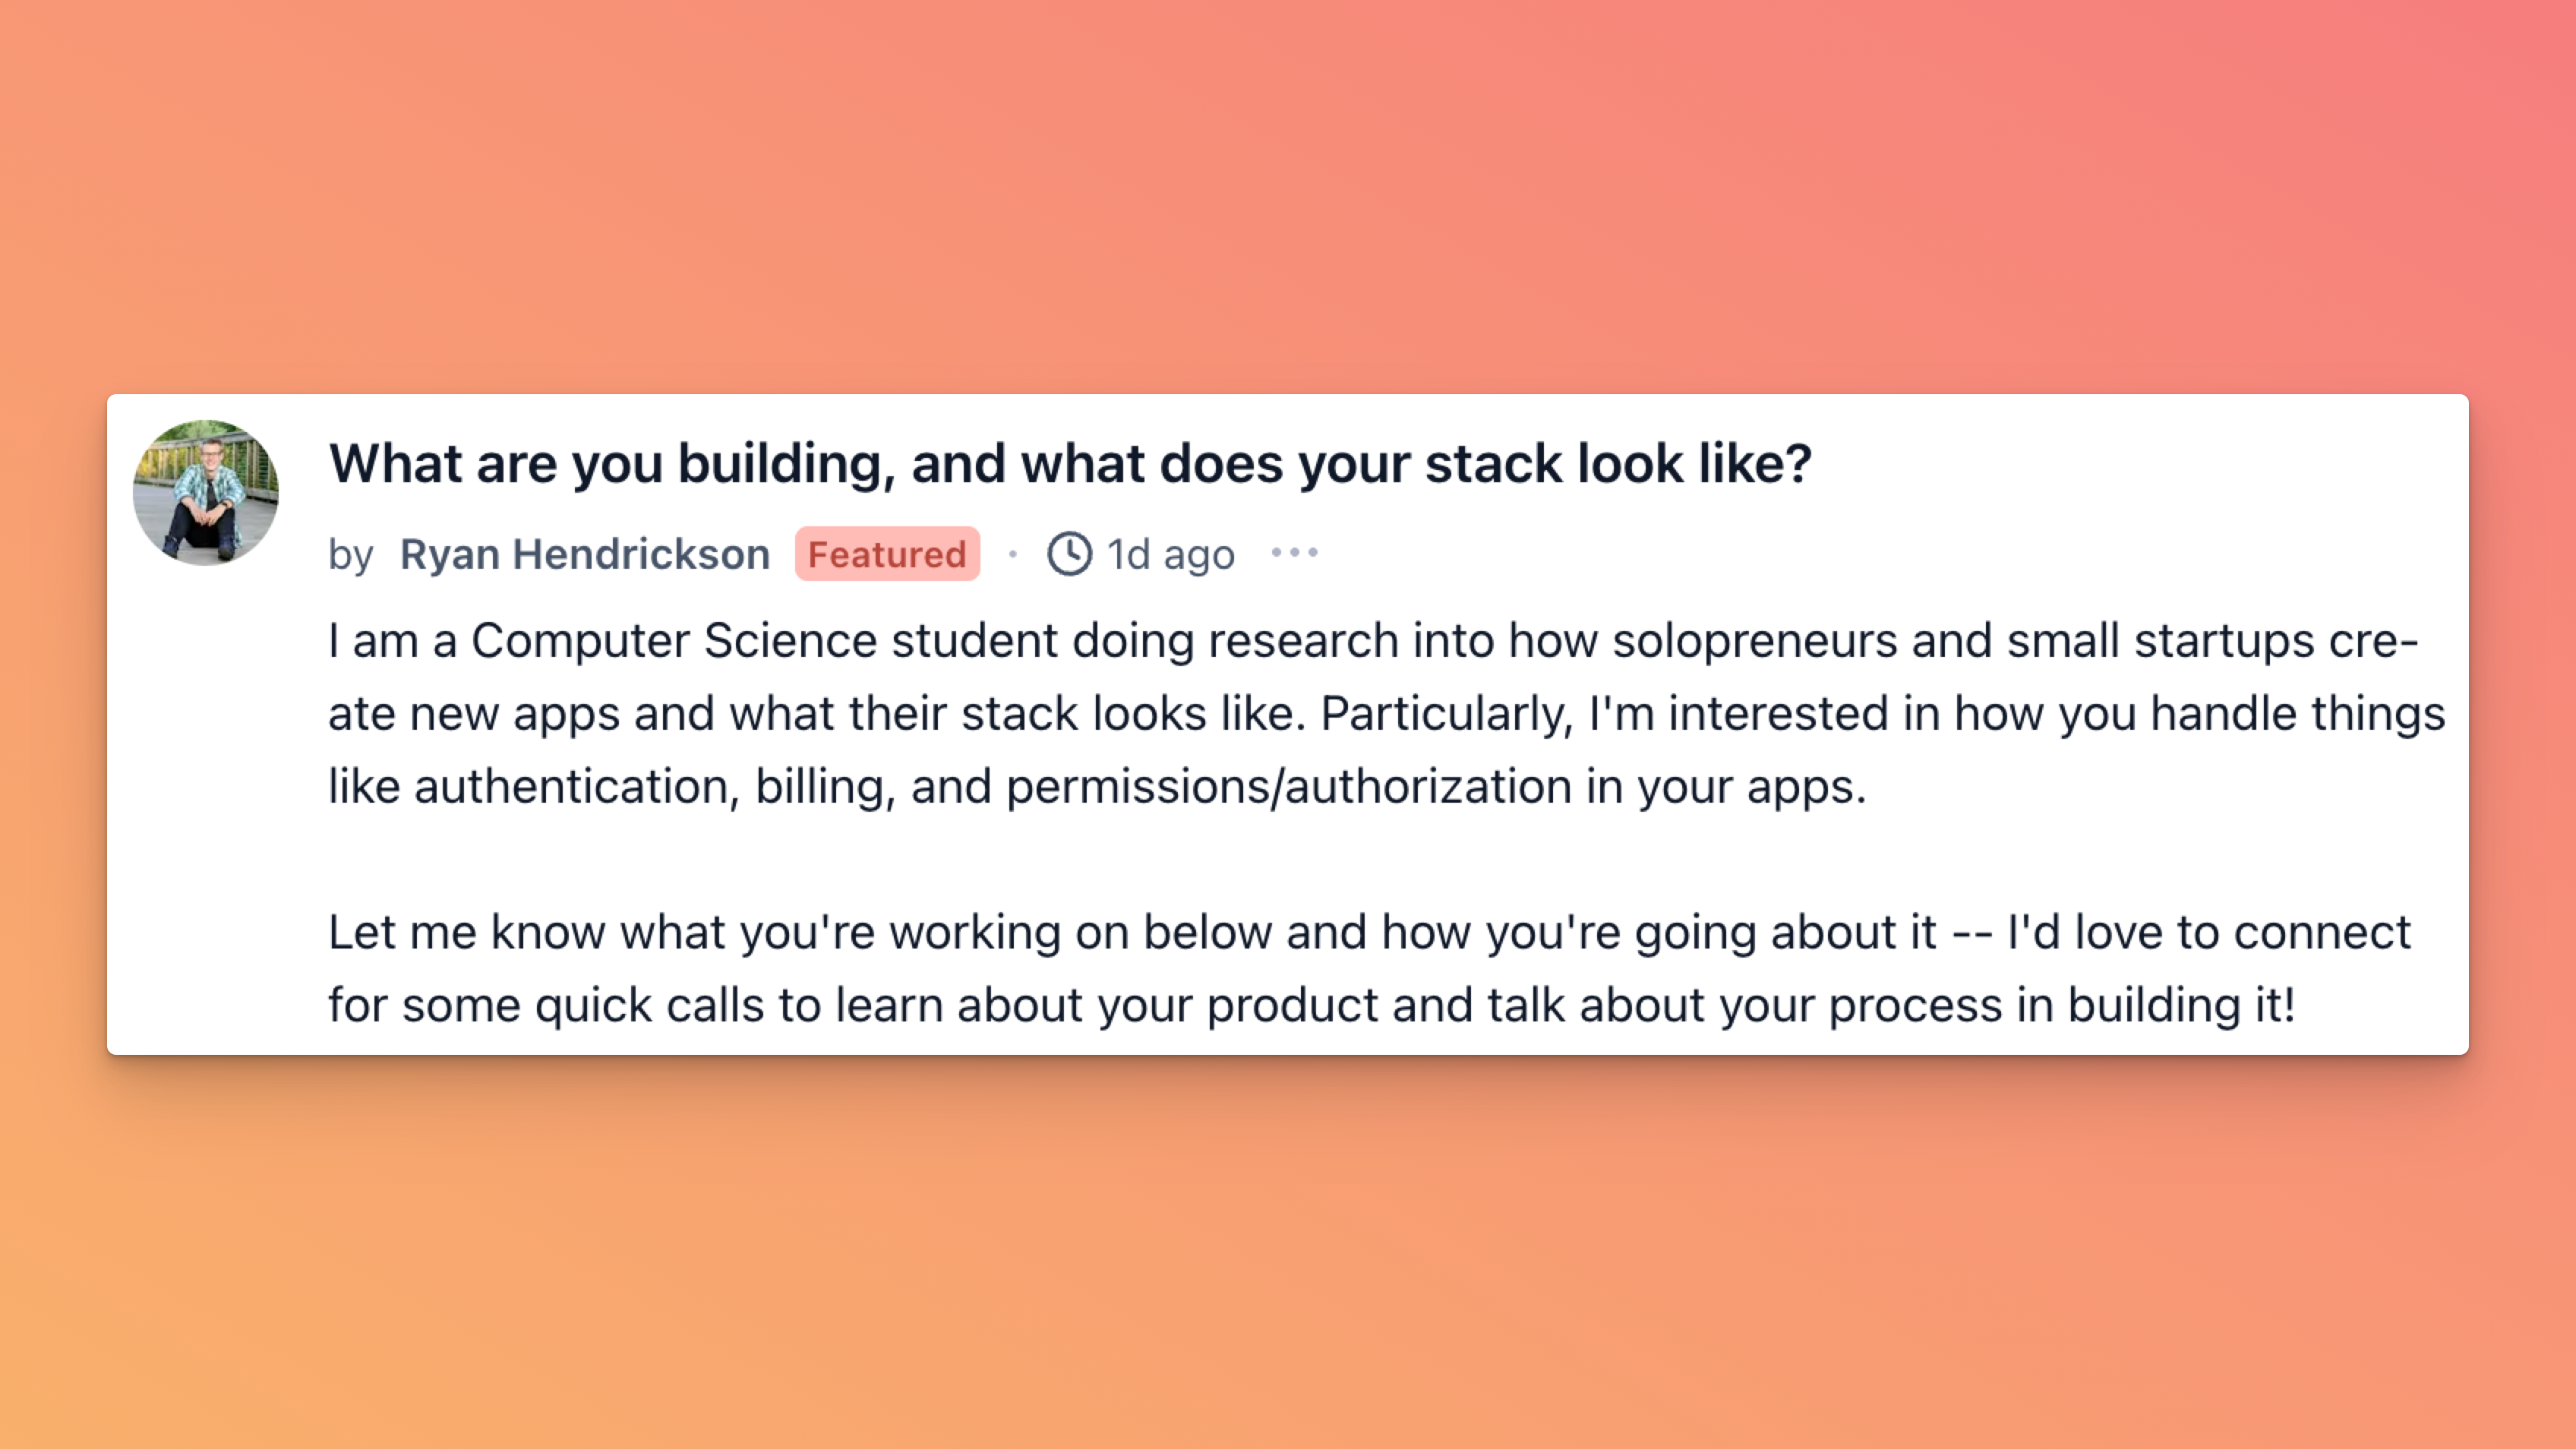The image size is (2576, 1449).
Task: Click the pink Featured badge
Action: pos(887,554)
